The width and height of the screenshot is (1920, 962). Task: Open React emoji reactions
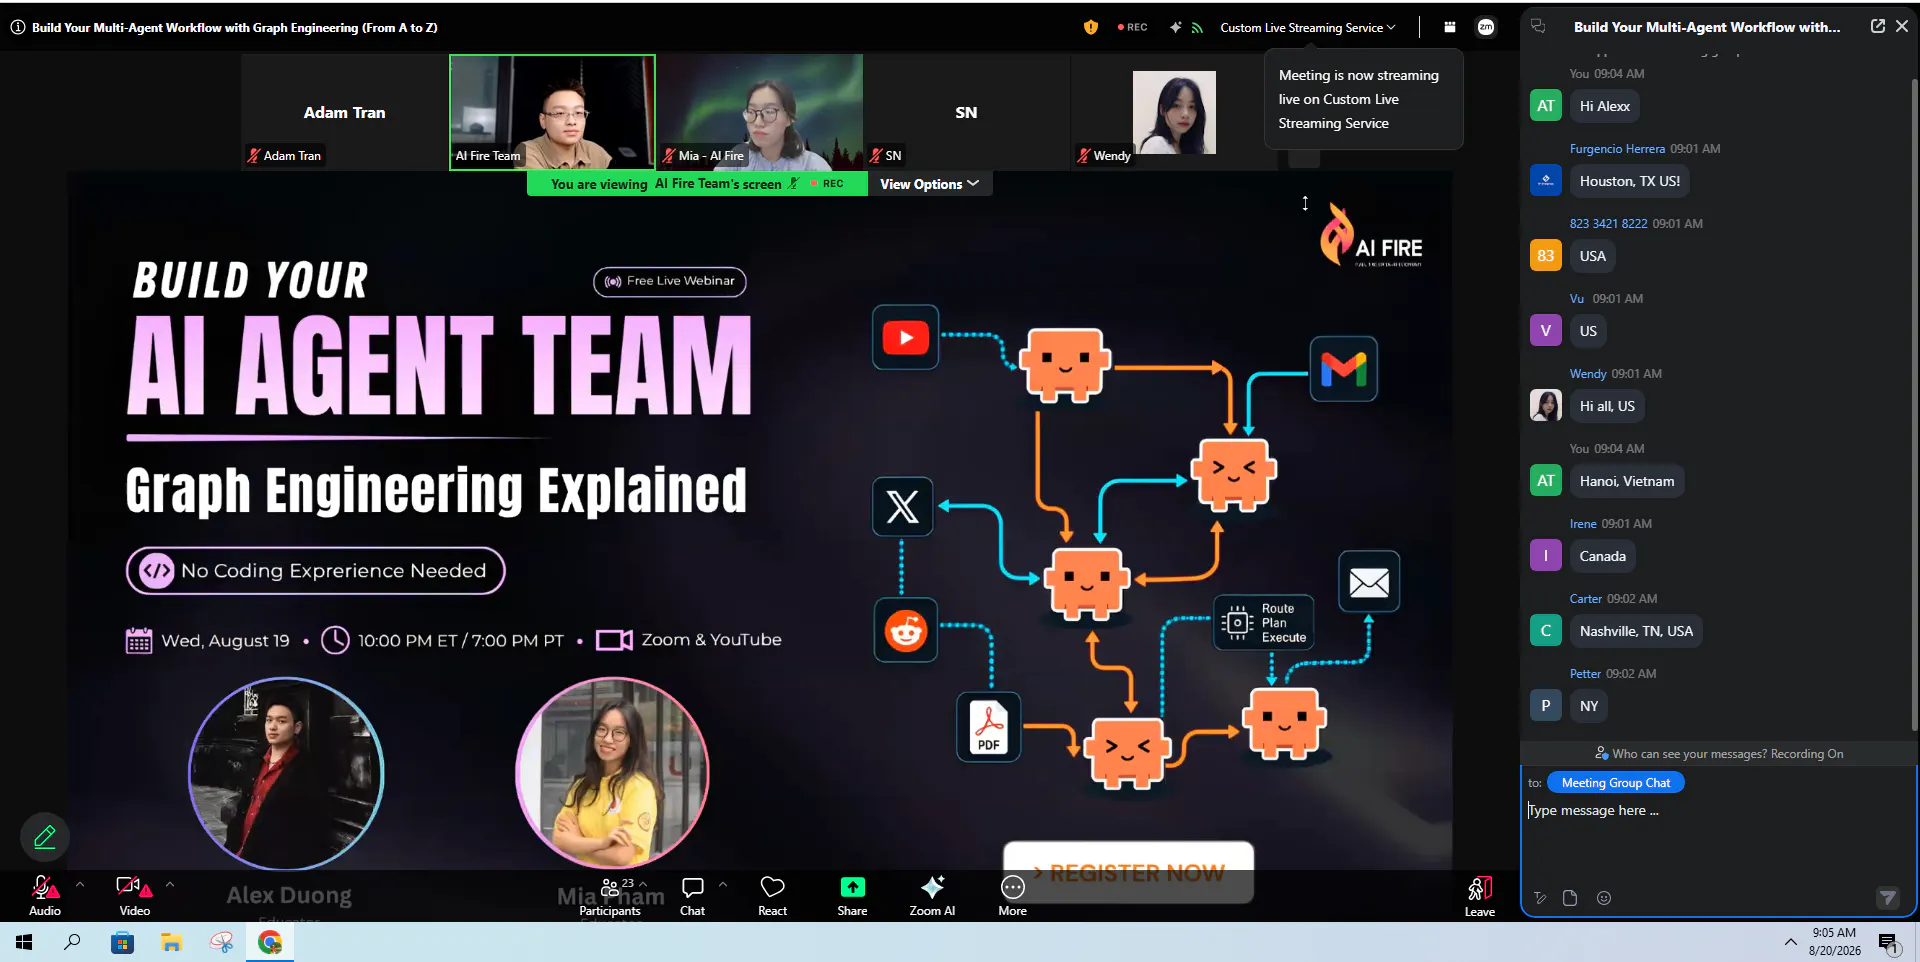[772, 895]
